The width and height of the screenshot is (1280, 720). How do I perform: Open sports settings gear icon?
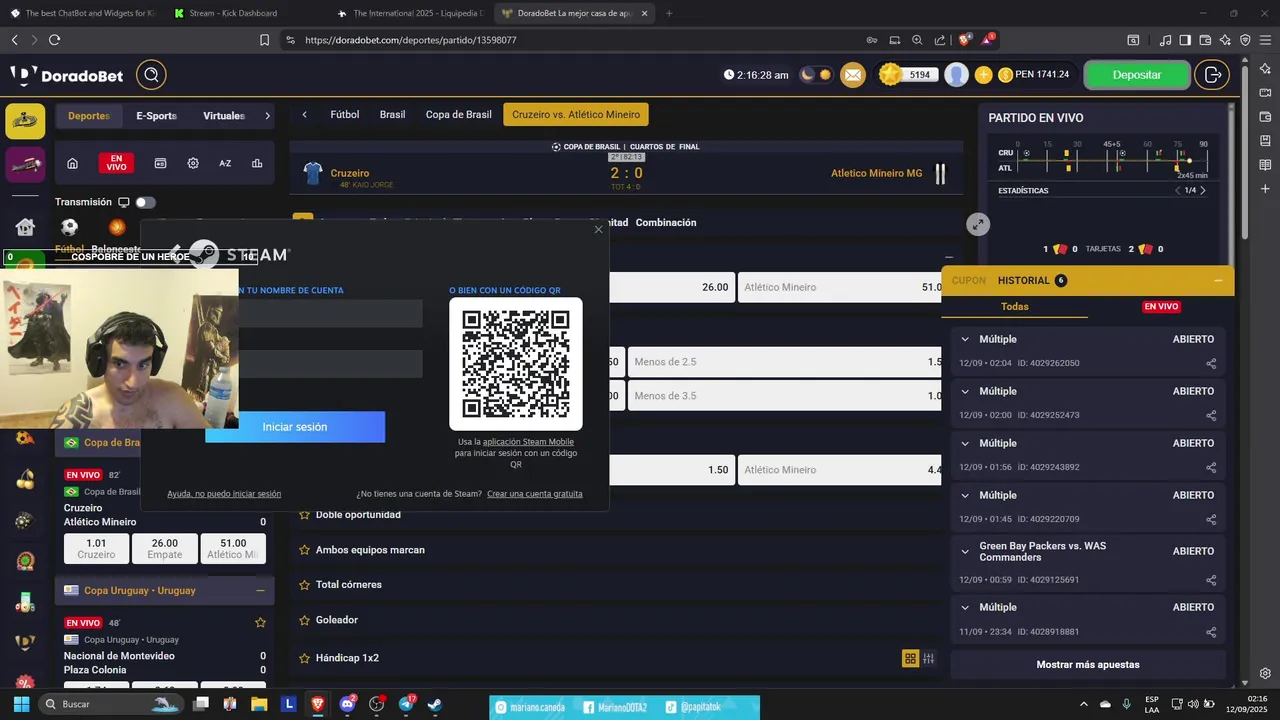tap(193, 163)
